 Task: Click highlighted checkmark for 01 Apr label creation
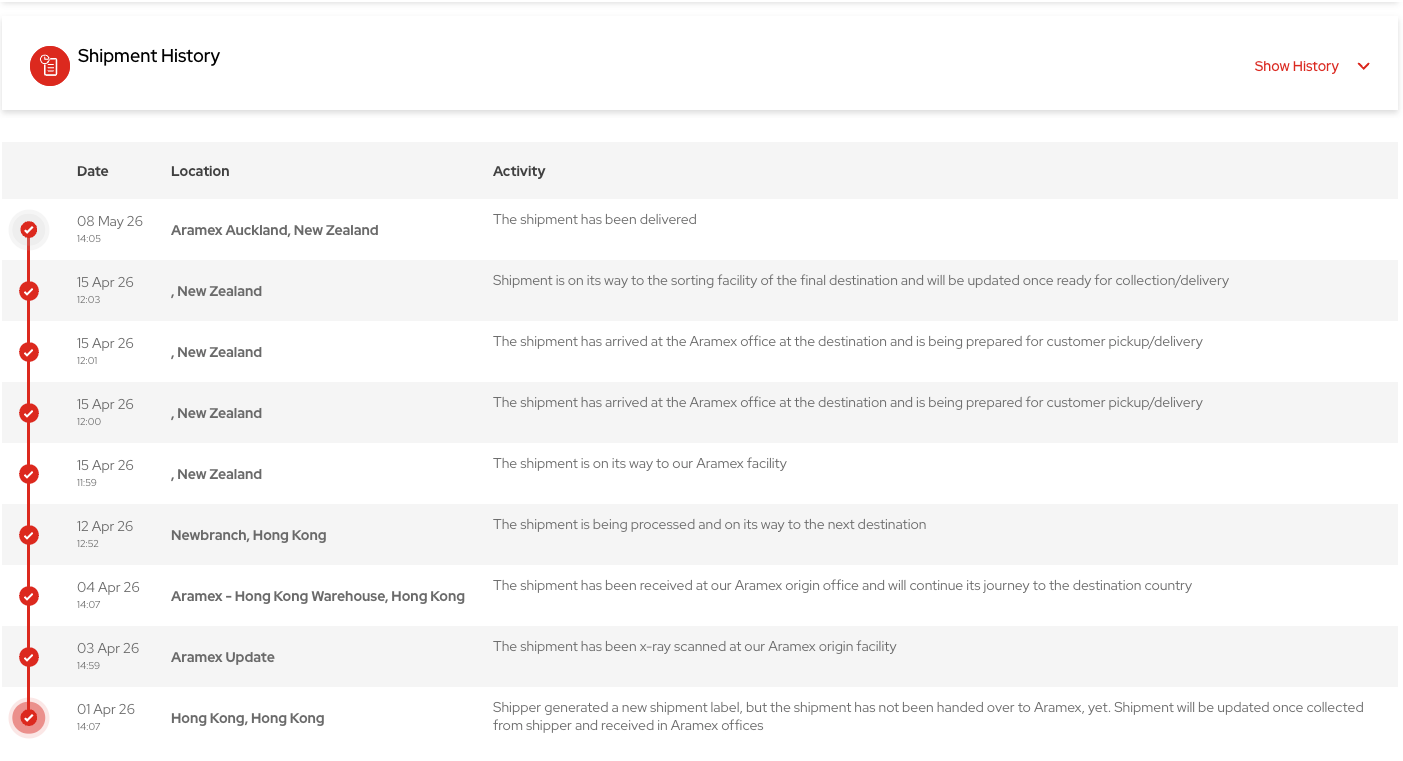[29, 718]
